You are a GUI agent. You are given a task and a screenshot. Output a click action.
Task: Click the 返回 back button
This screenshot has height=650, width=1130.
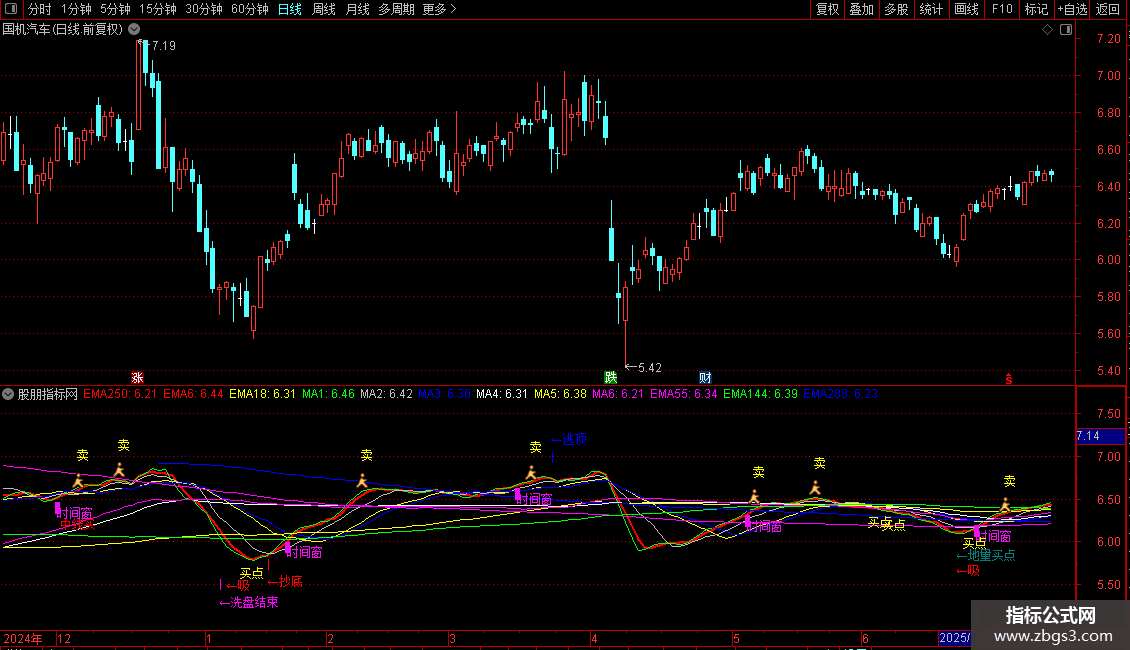(x=1108, y=9)
